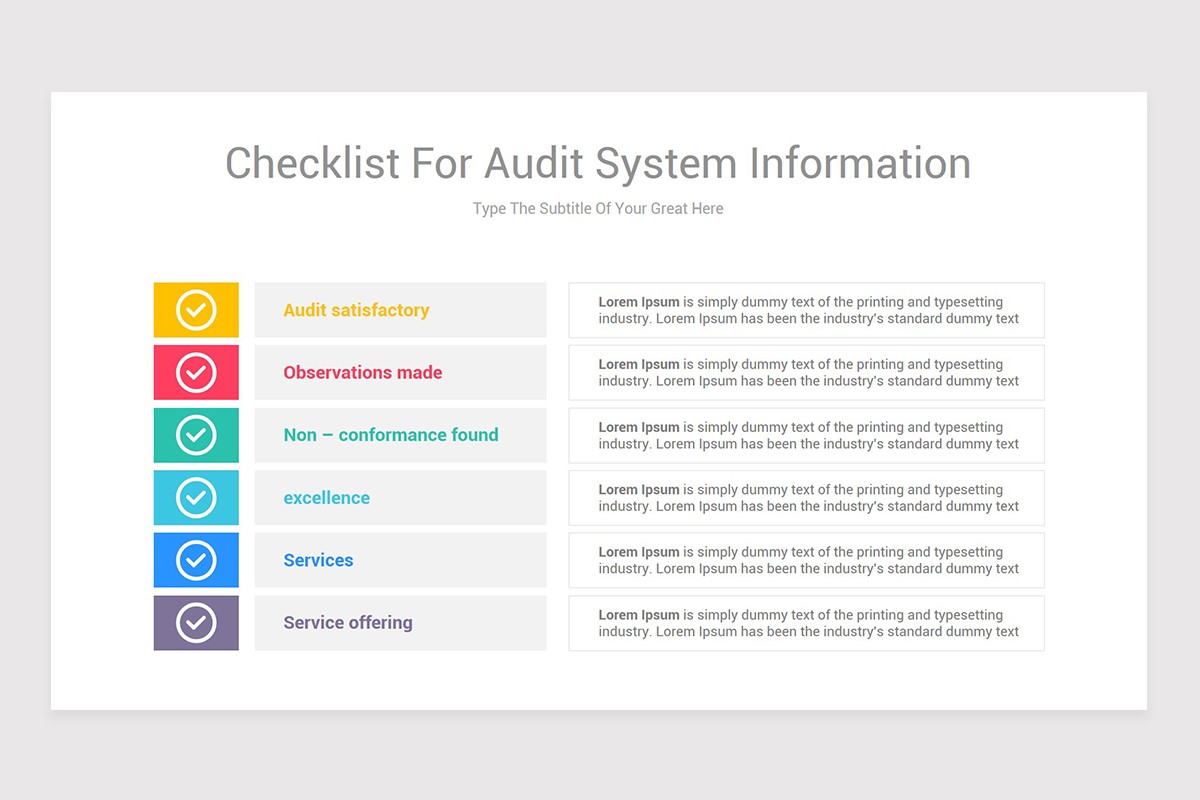Toggle the Observations made checklist item
The height and width of the screenshot is (800, 1200).
tap(400, 372)
